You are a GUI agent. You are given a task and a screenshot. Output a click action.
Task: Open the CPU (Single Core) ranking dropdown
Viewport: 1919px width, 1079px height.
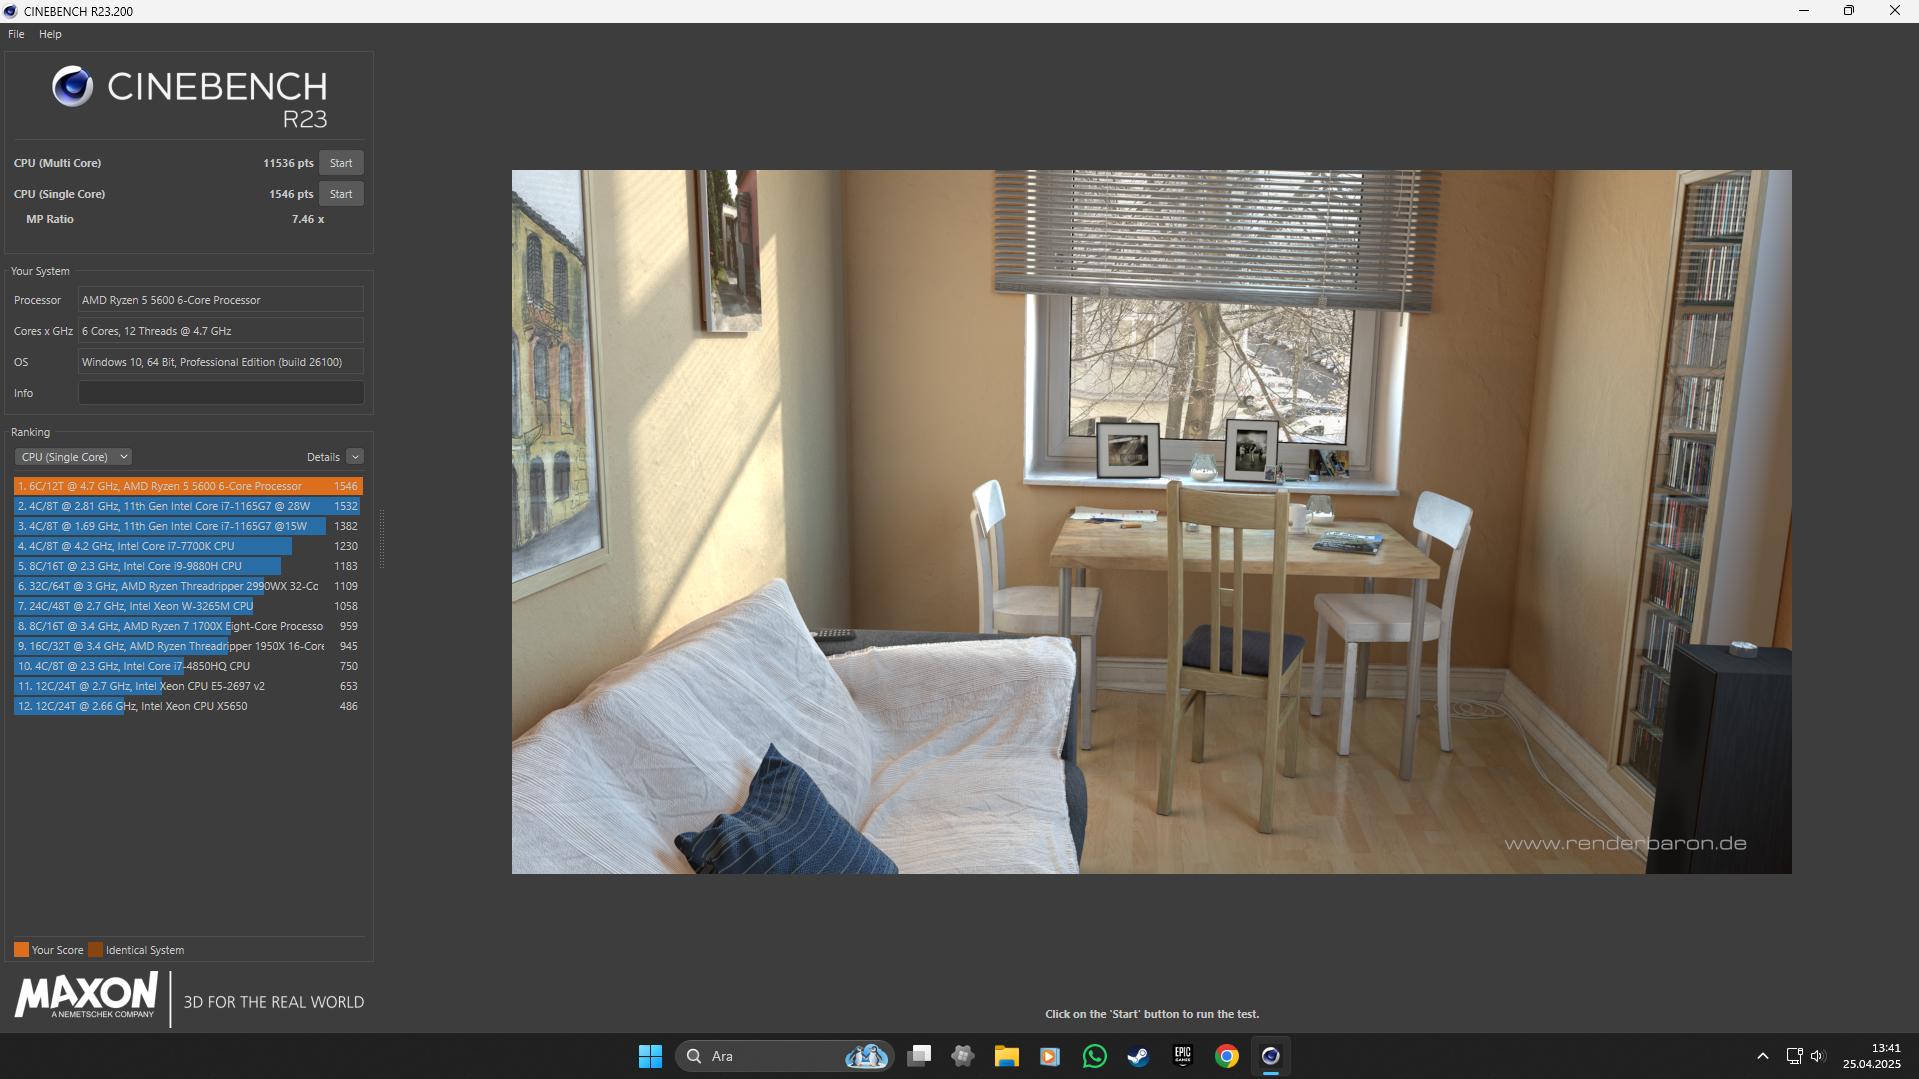73,457
